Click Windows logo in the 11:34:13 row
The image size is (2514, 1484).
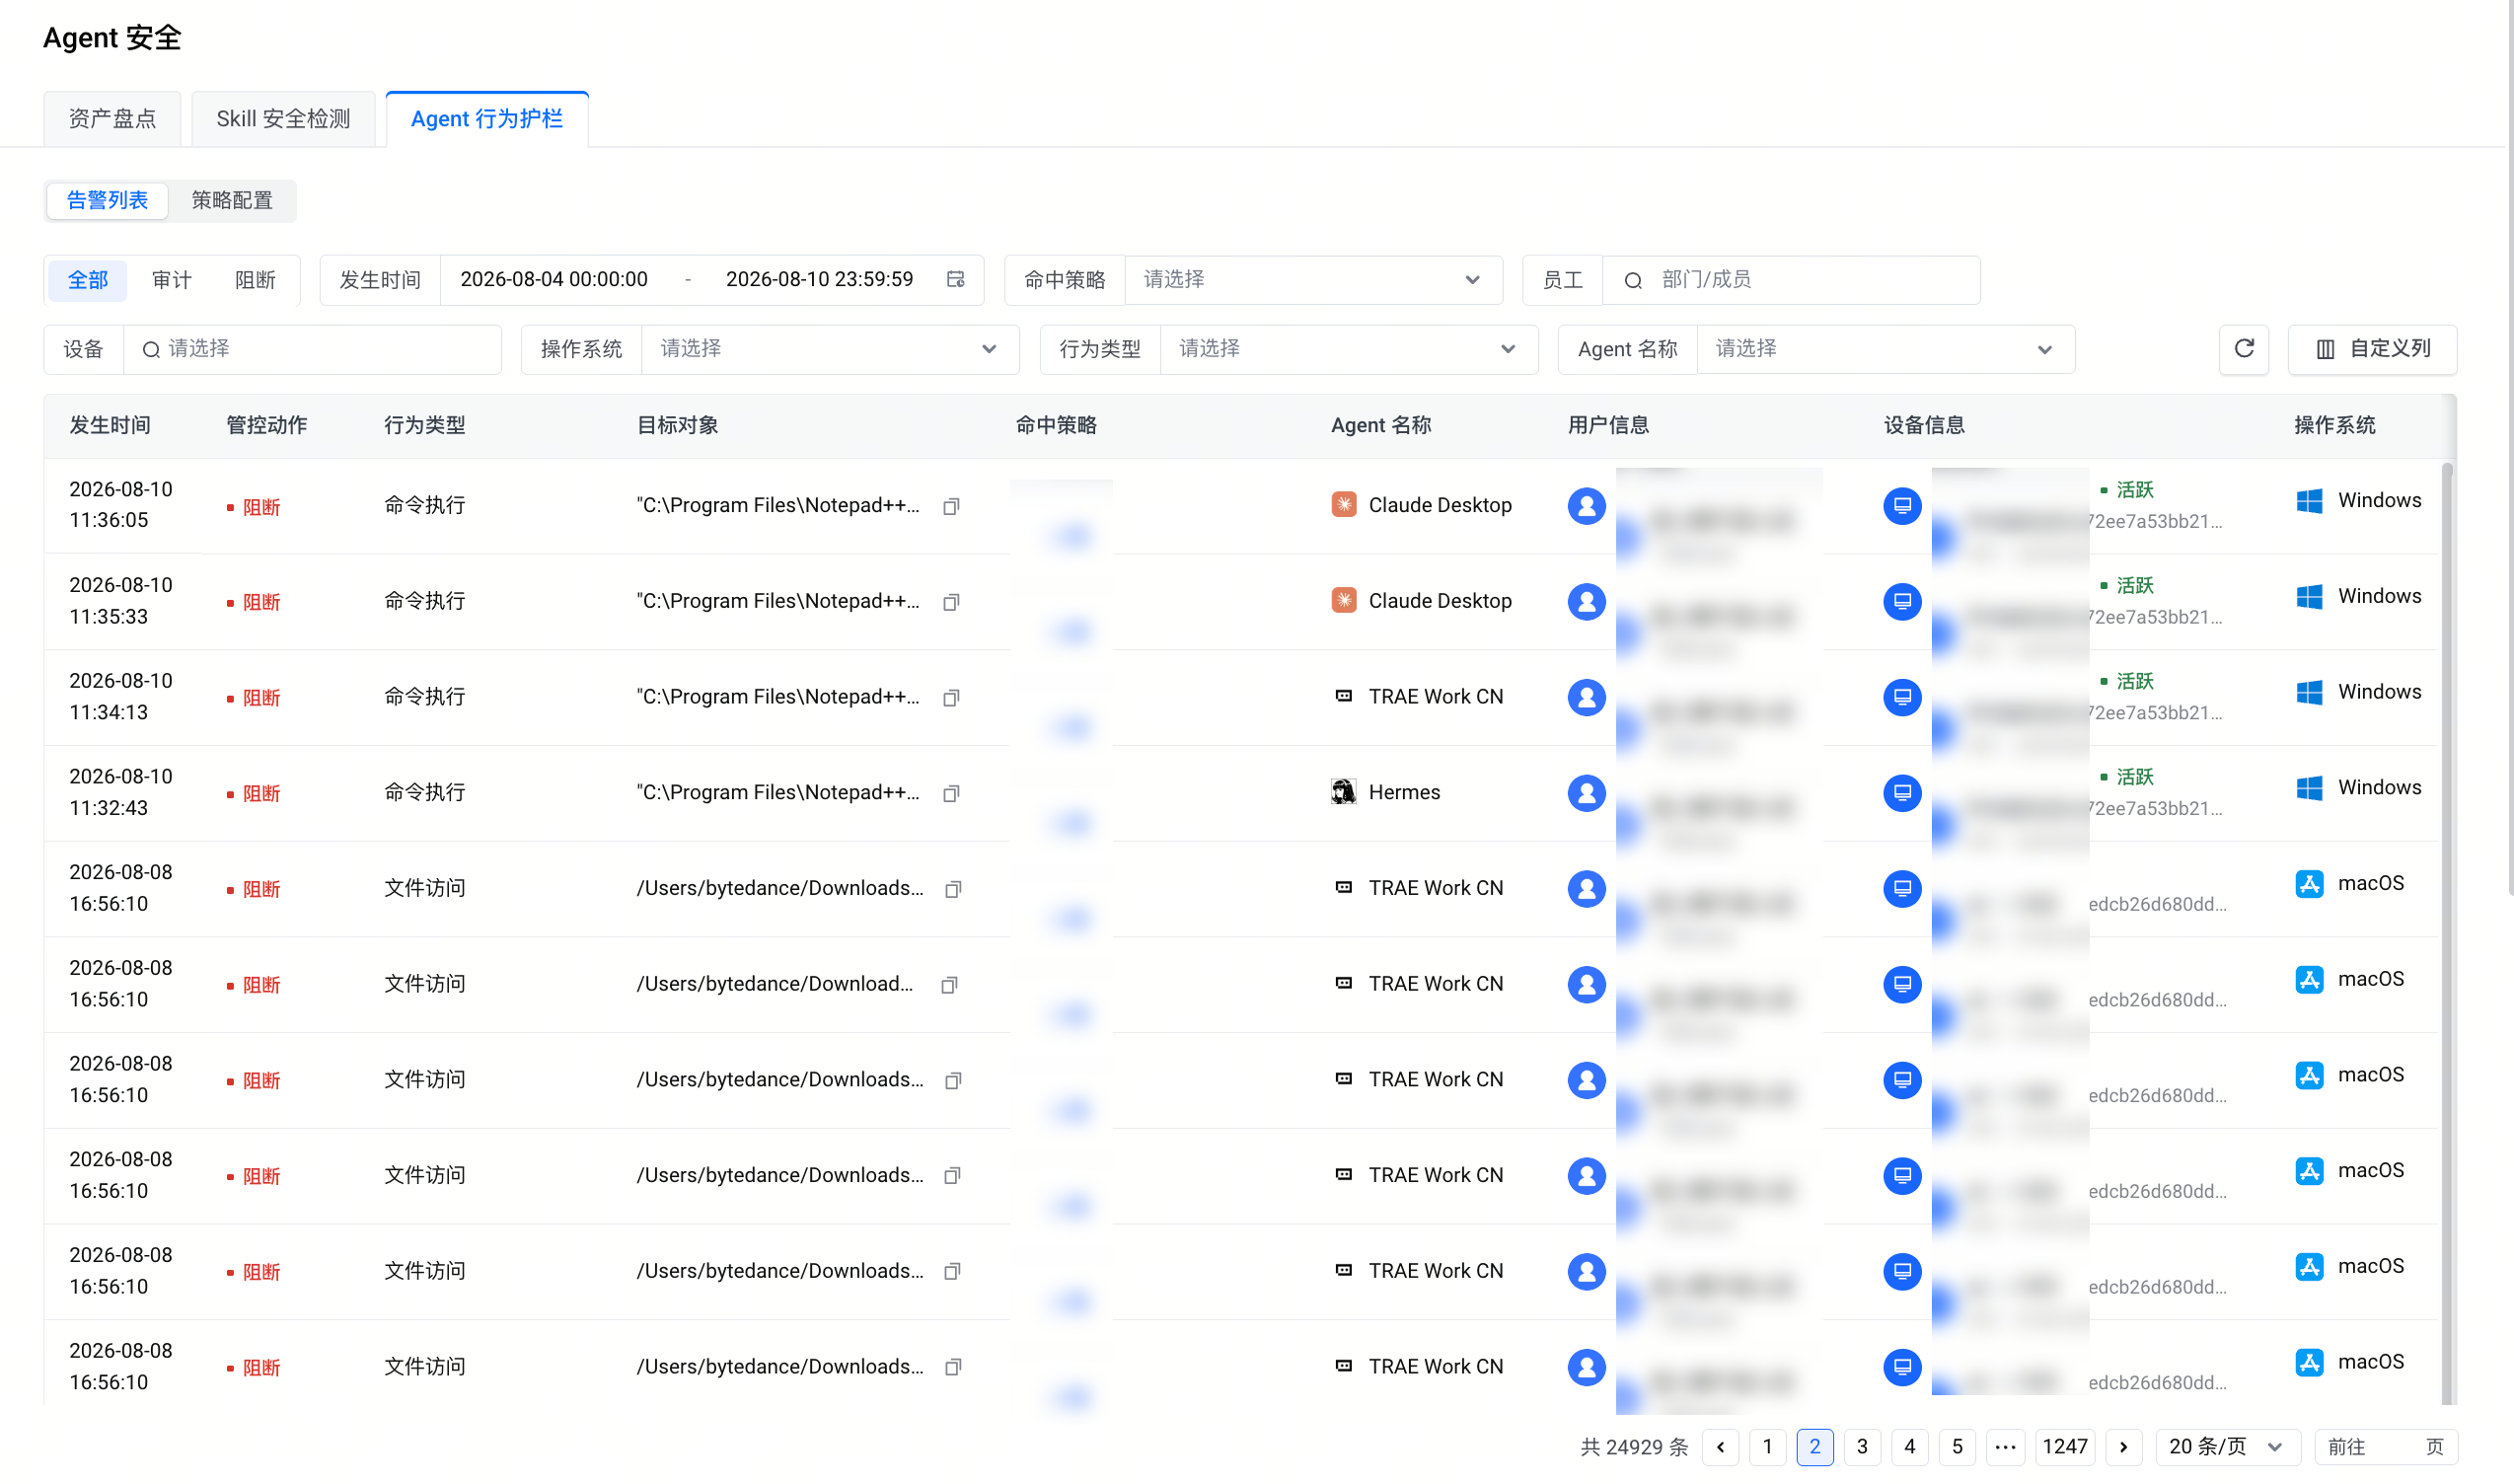pyautogui.click(x=2309, y=692)
